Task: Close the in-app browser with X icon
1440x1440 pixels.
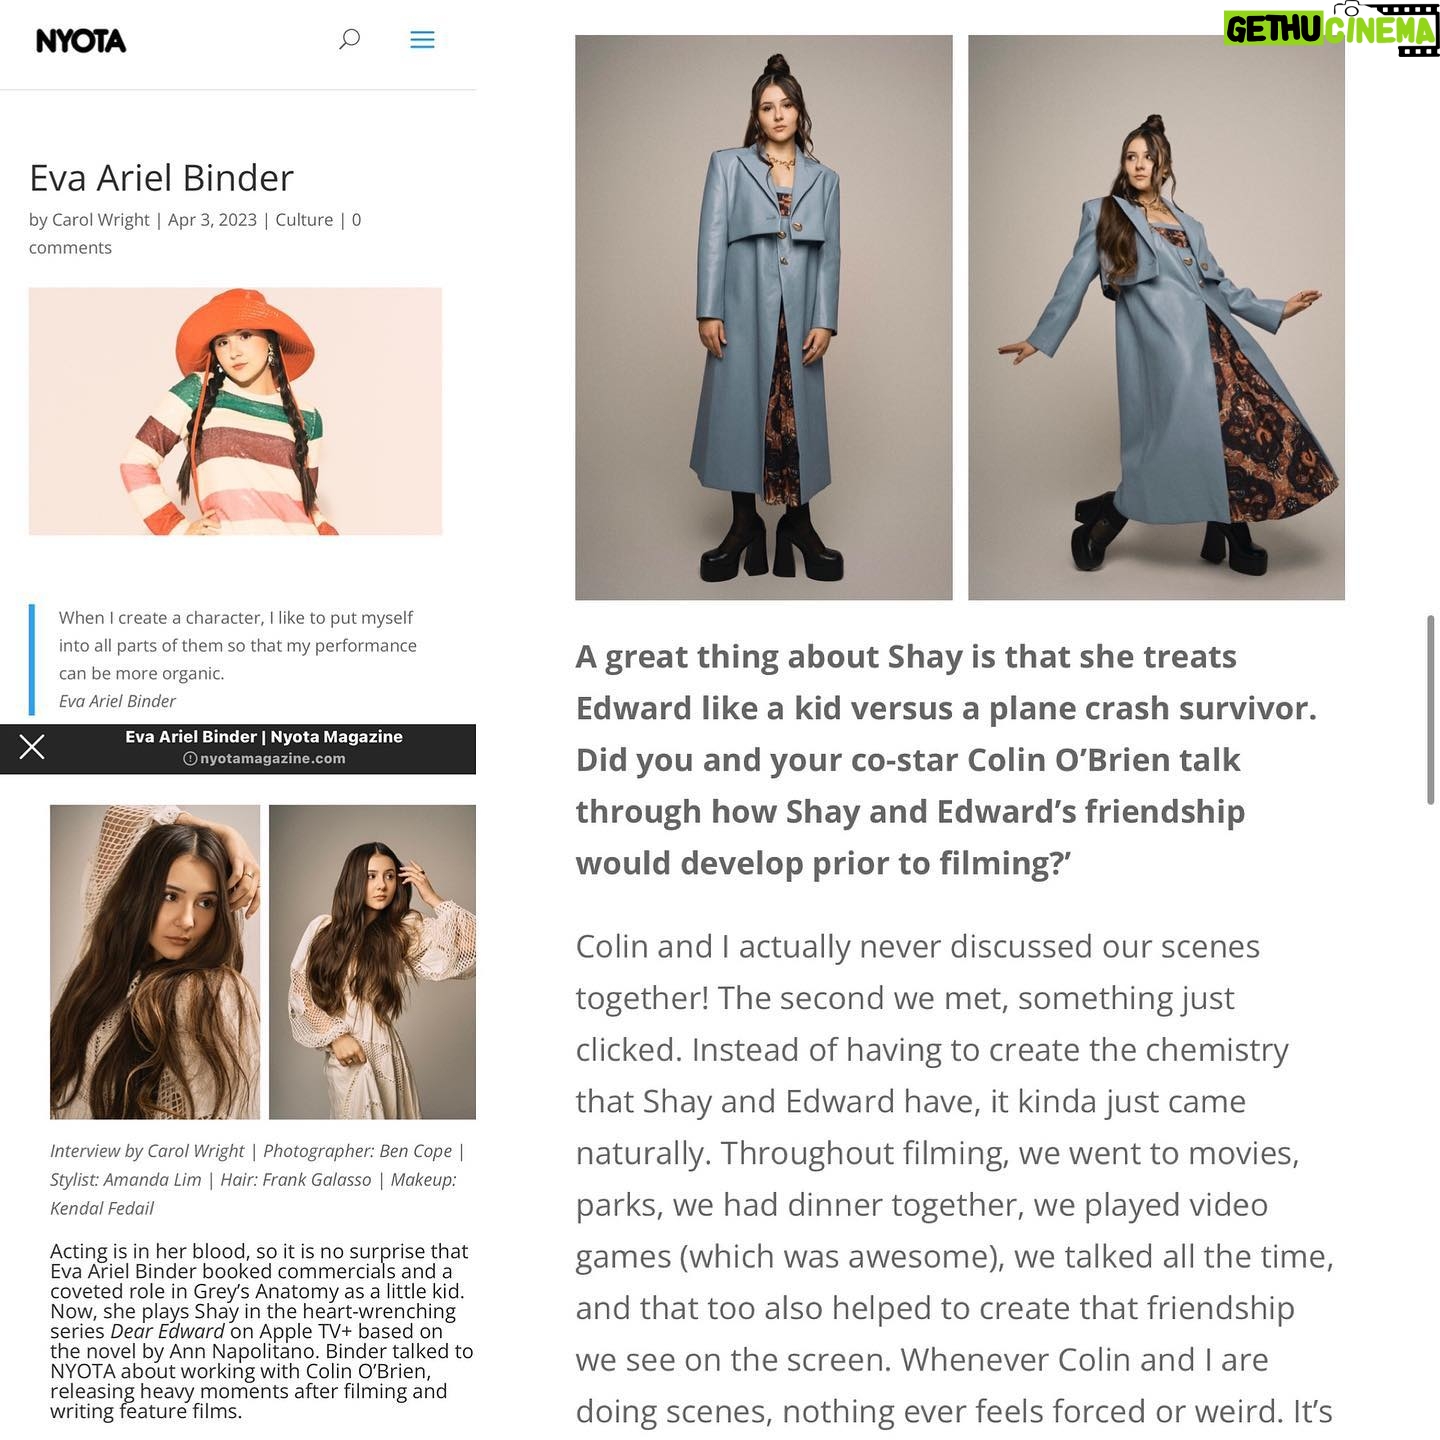Action: (x=32, y=747)
